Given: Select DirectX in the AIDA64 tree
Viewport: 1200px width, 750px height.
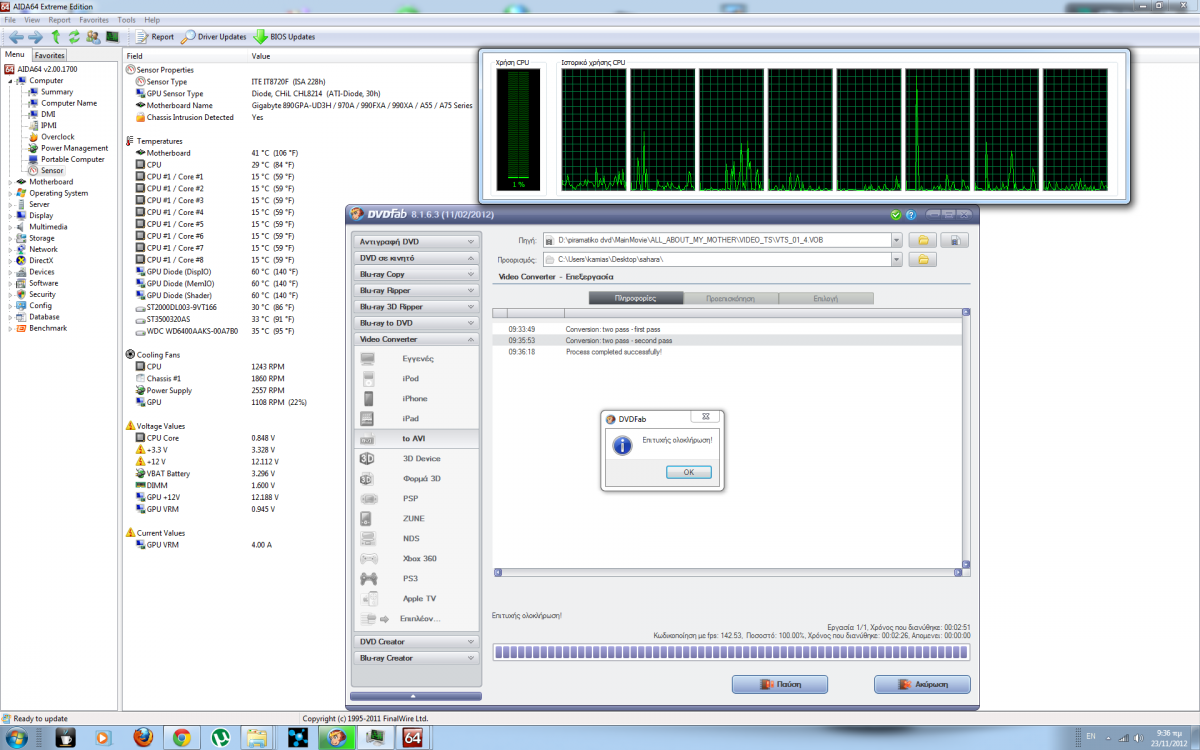Looking at the screenshot, I should (x=41, y=260).
